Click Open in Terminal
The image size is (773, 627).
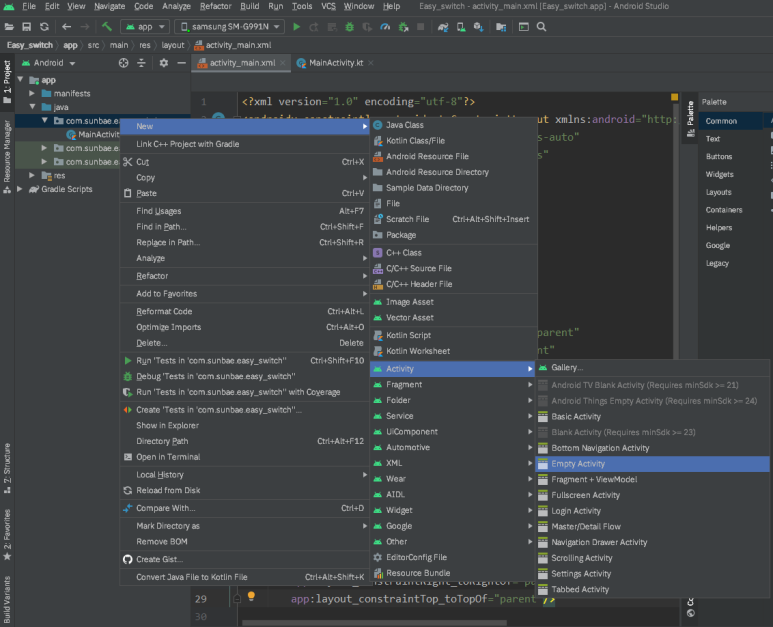tap(245, 457)
